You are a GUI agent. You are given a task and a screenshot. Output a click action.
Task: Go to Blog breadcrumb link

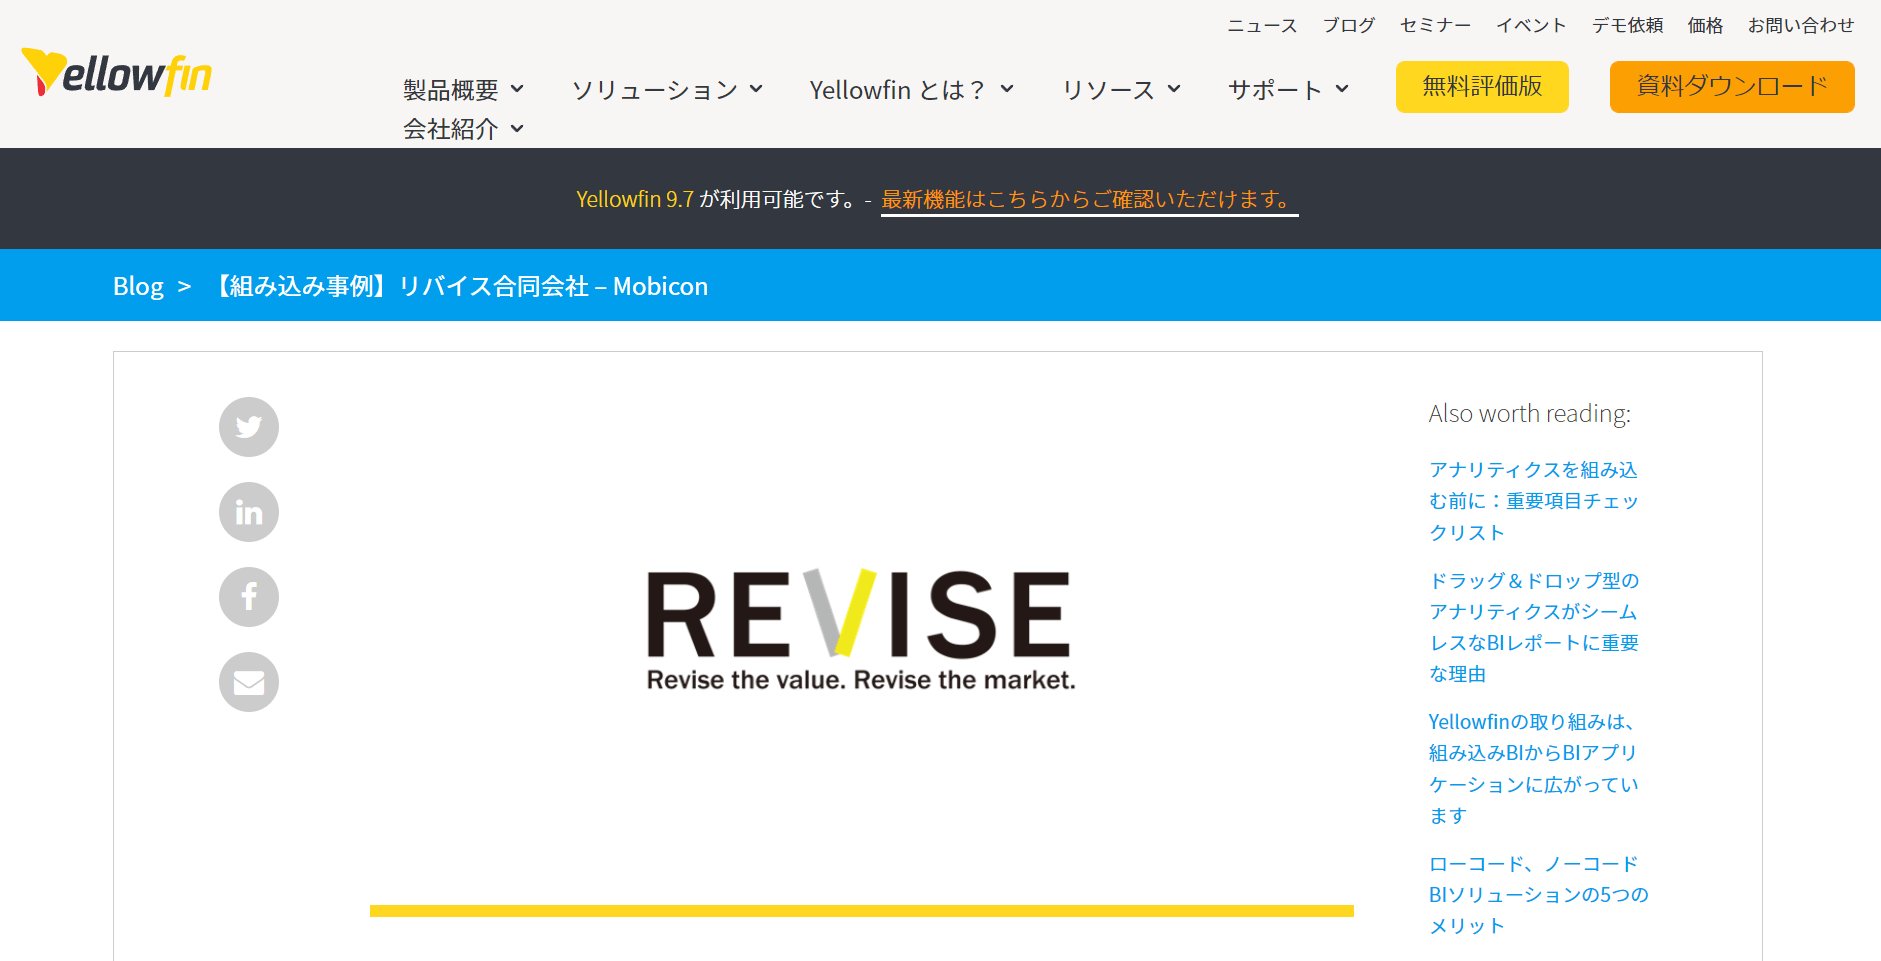[x=138, y=286]
